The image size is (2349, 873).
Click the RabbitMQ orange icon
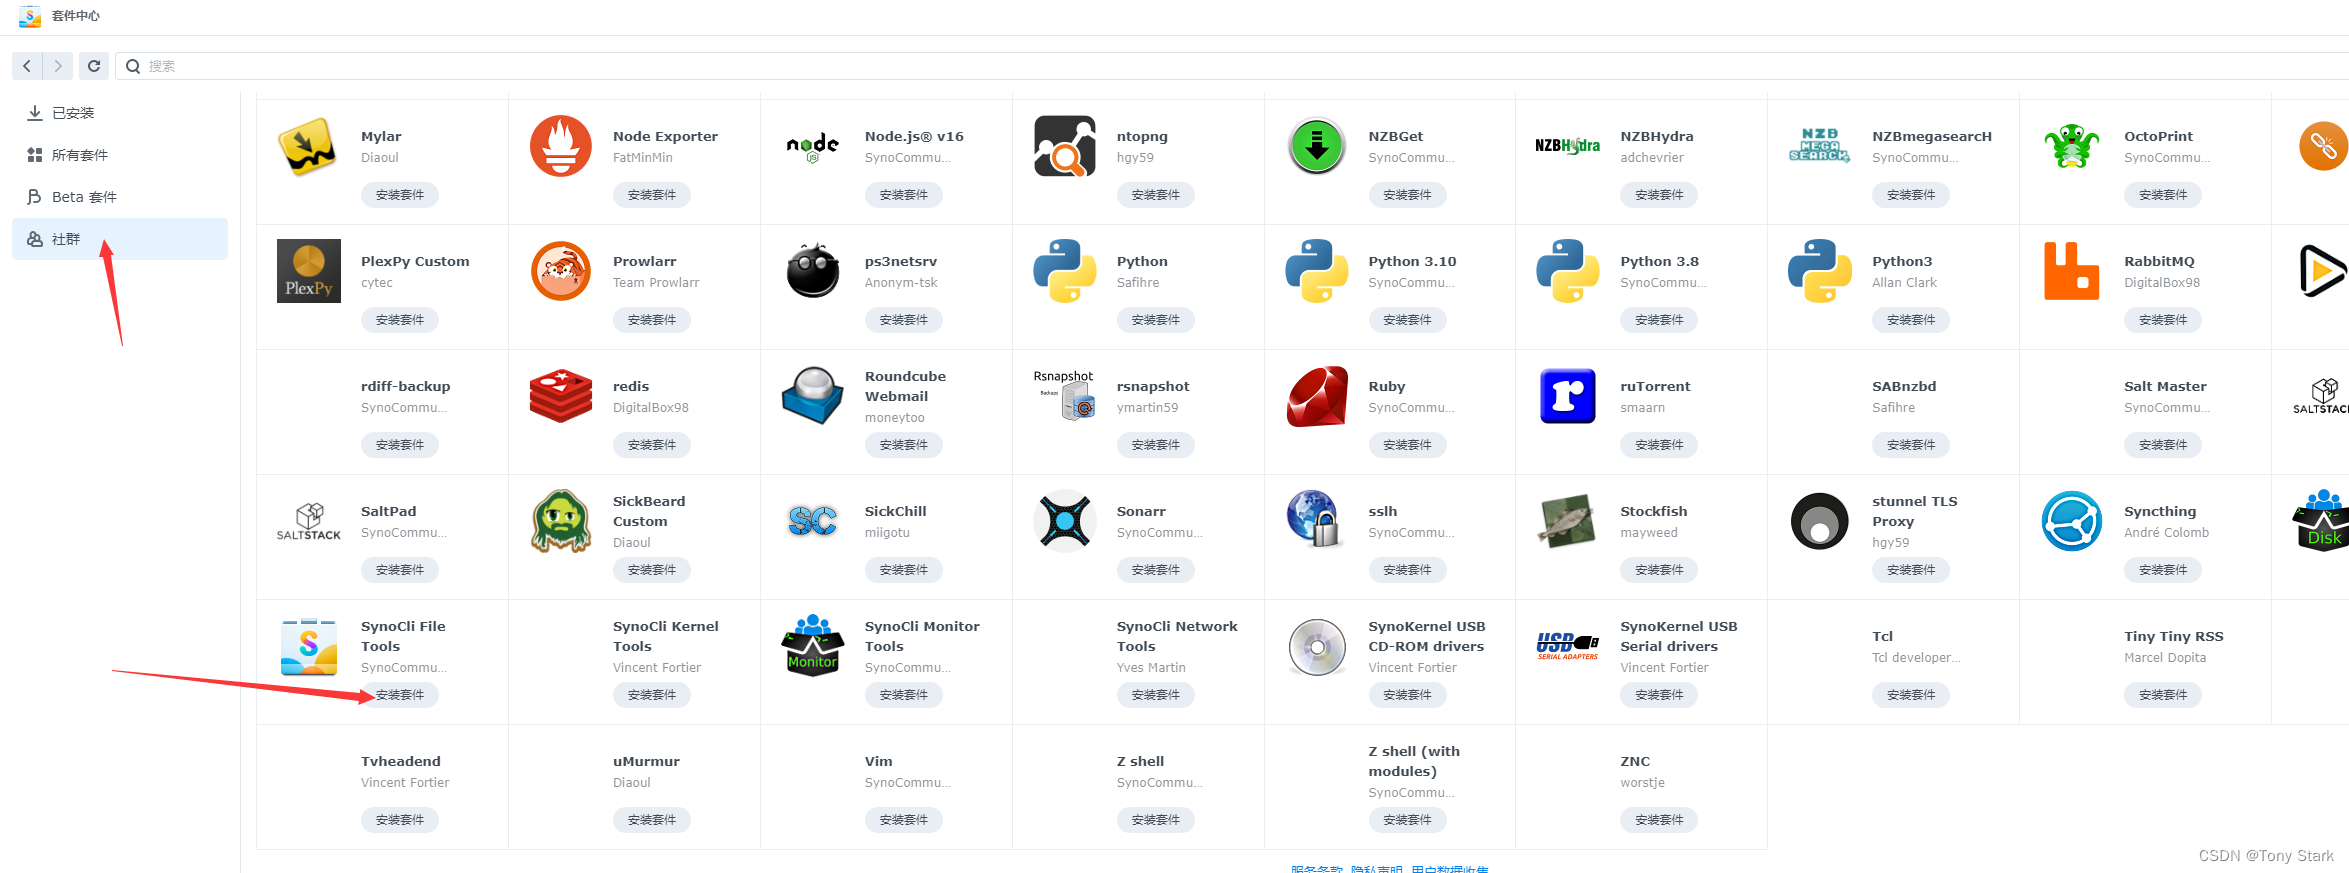click(x=2072, y=271)
